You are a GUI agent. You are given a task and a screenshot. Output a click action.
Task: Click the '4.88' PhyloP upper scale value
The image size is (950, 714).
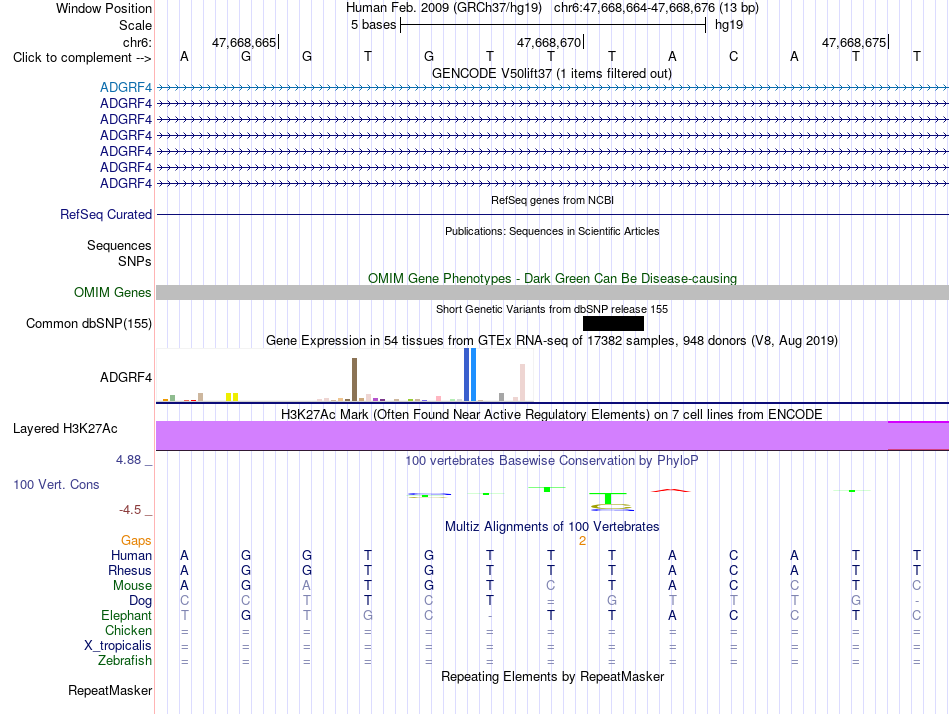click(x=128, y=460)
